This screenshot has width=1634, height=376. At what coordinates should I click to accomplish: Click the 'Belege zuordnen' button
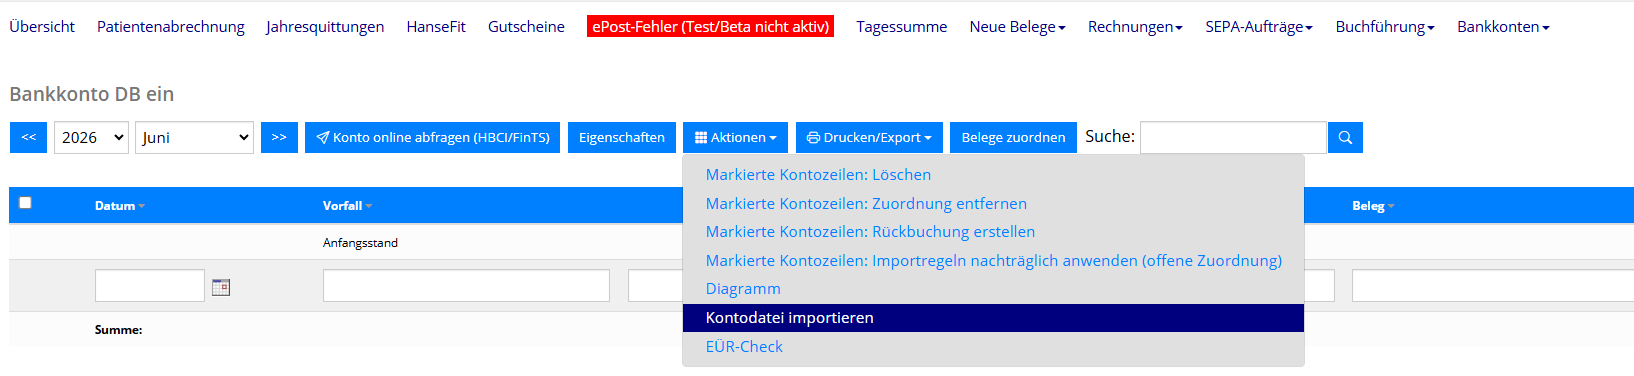click(1013, 137)
